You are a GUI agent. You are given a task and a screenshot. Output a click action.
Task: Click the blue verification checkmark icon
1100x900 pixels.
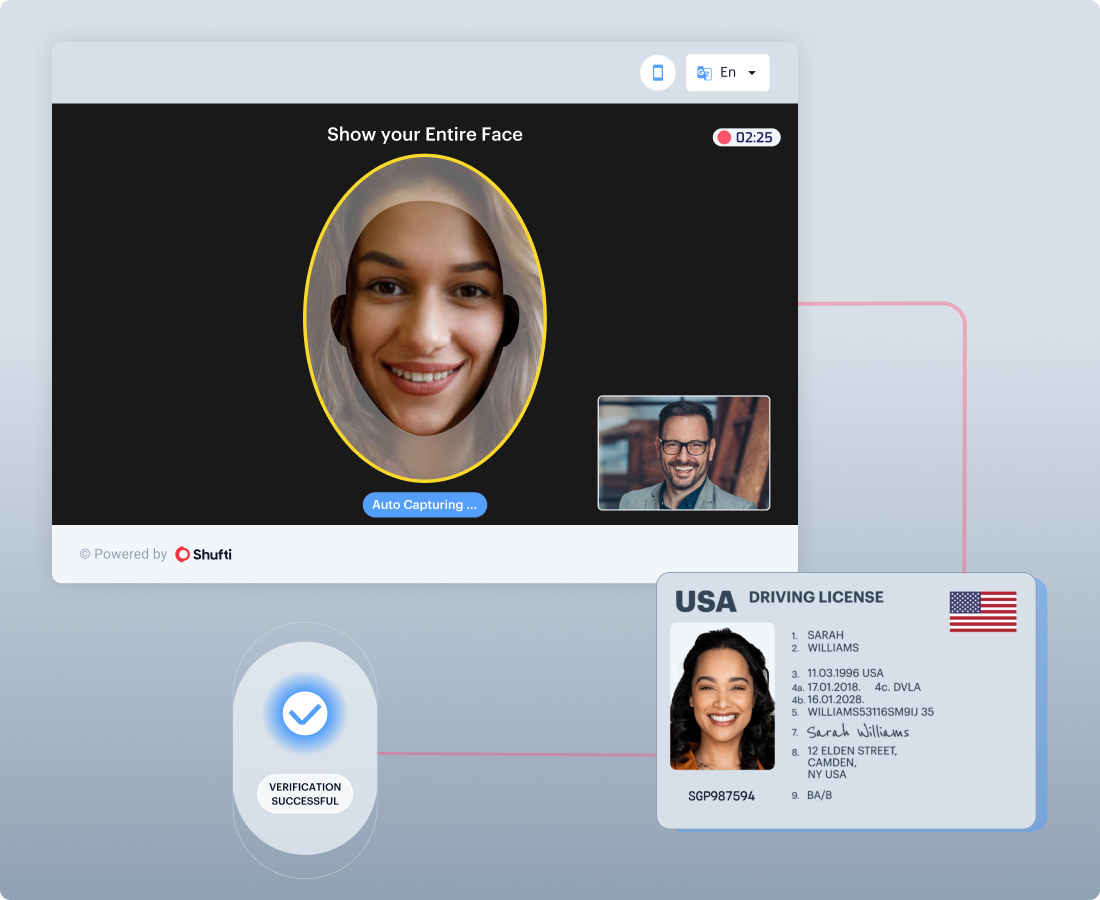coord(305,713)
